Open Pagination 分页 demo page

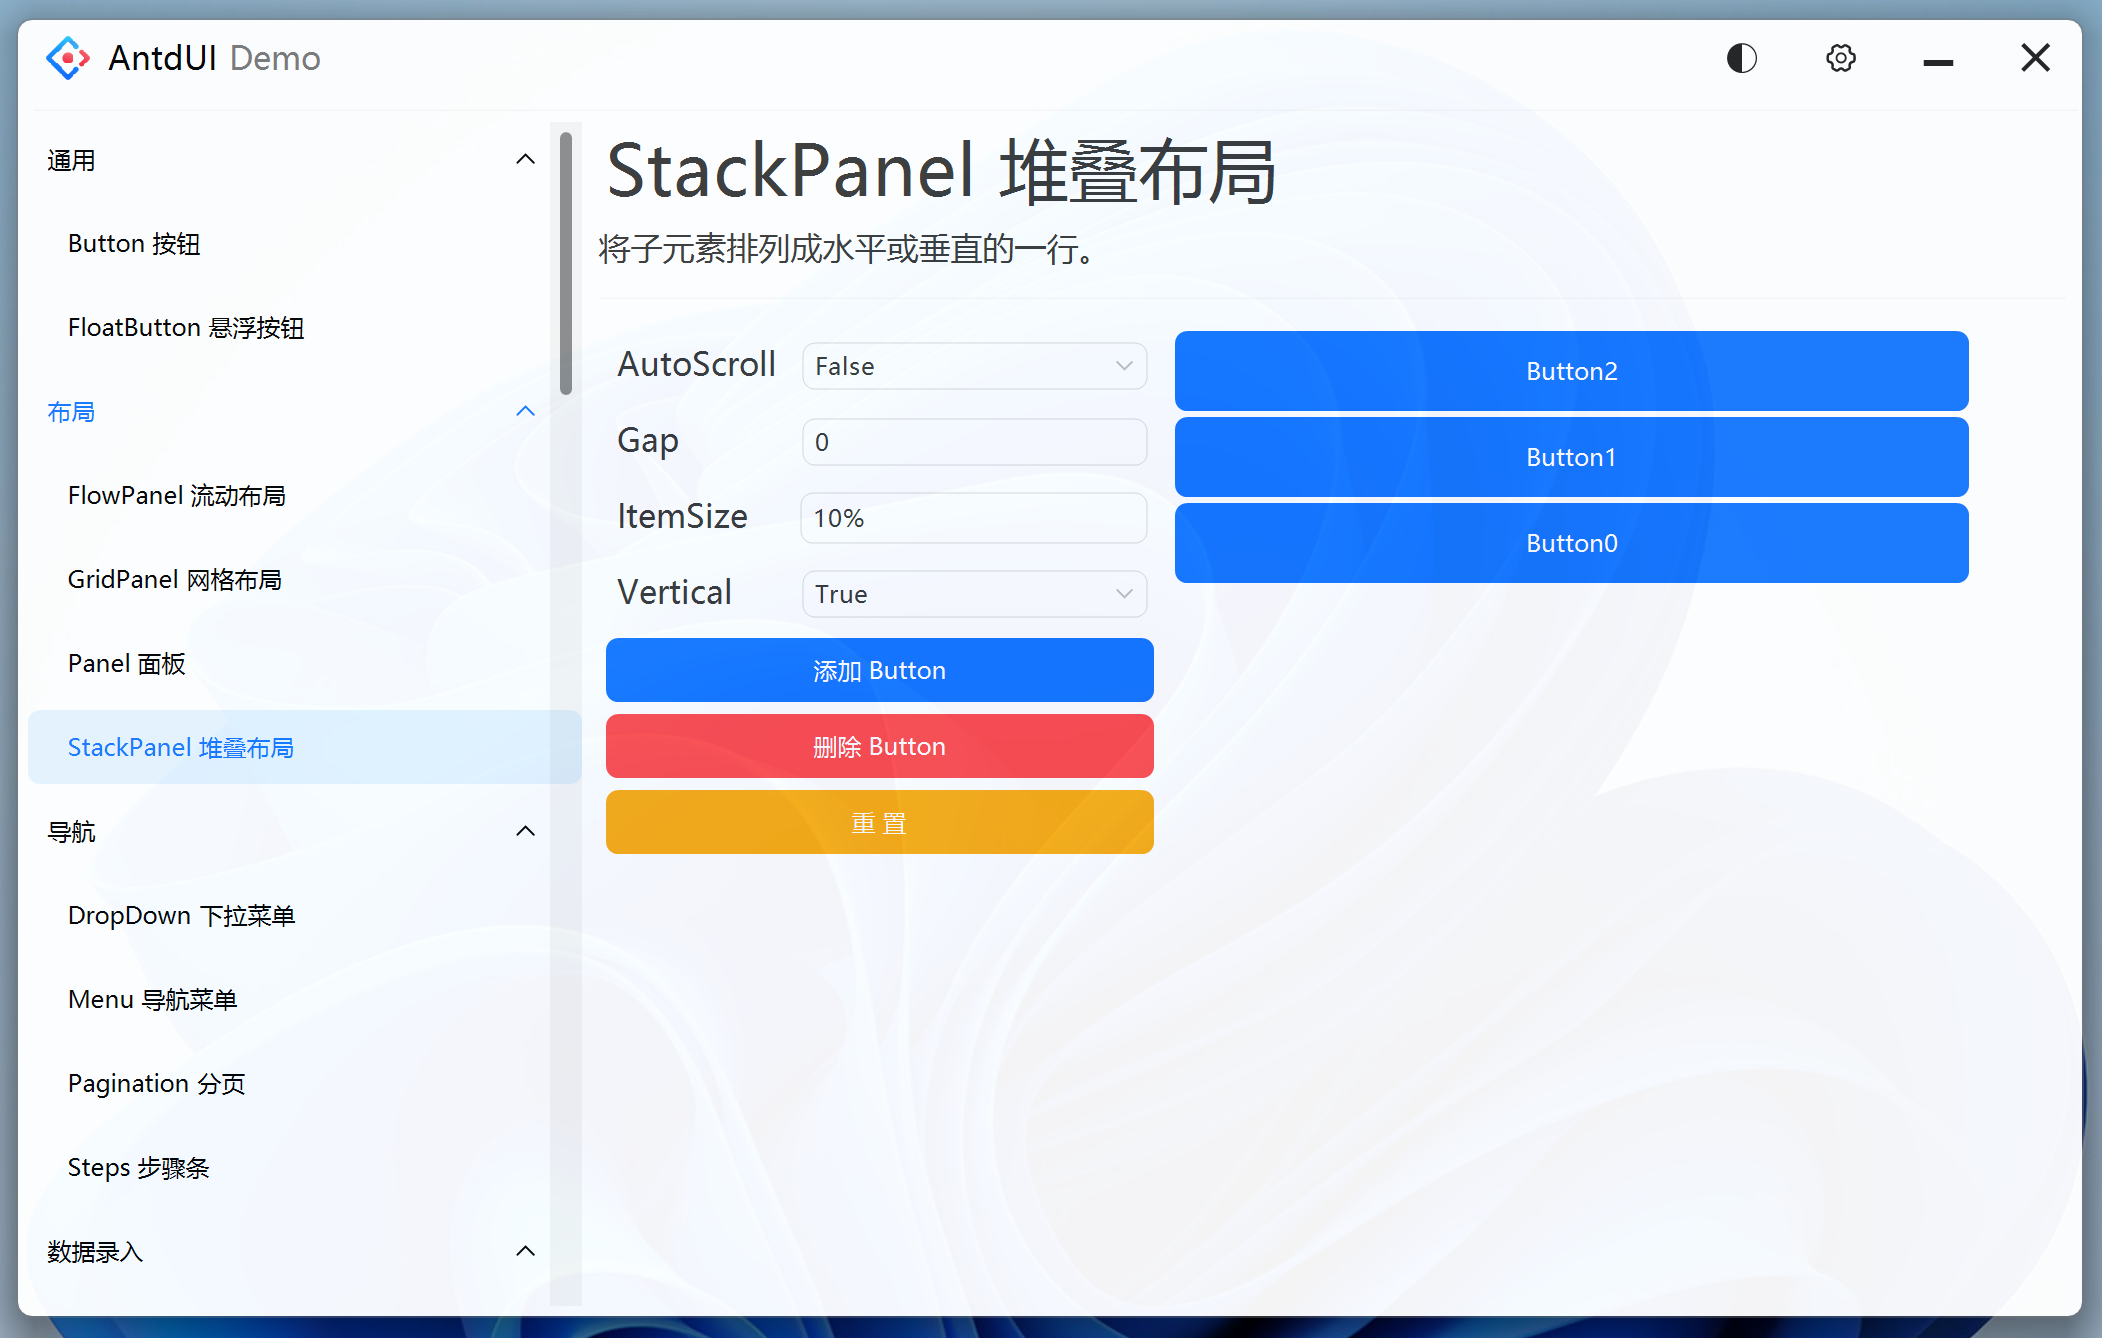pyautogui.click(x=156, y=1083)
